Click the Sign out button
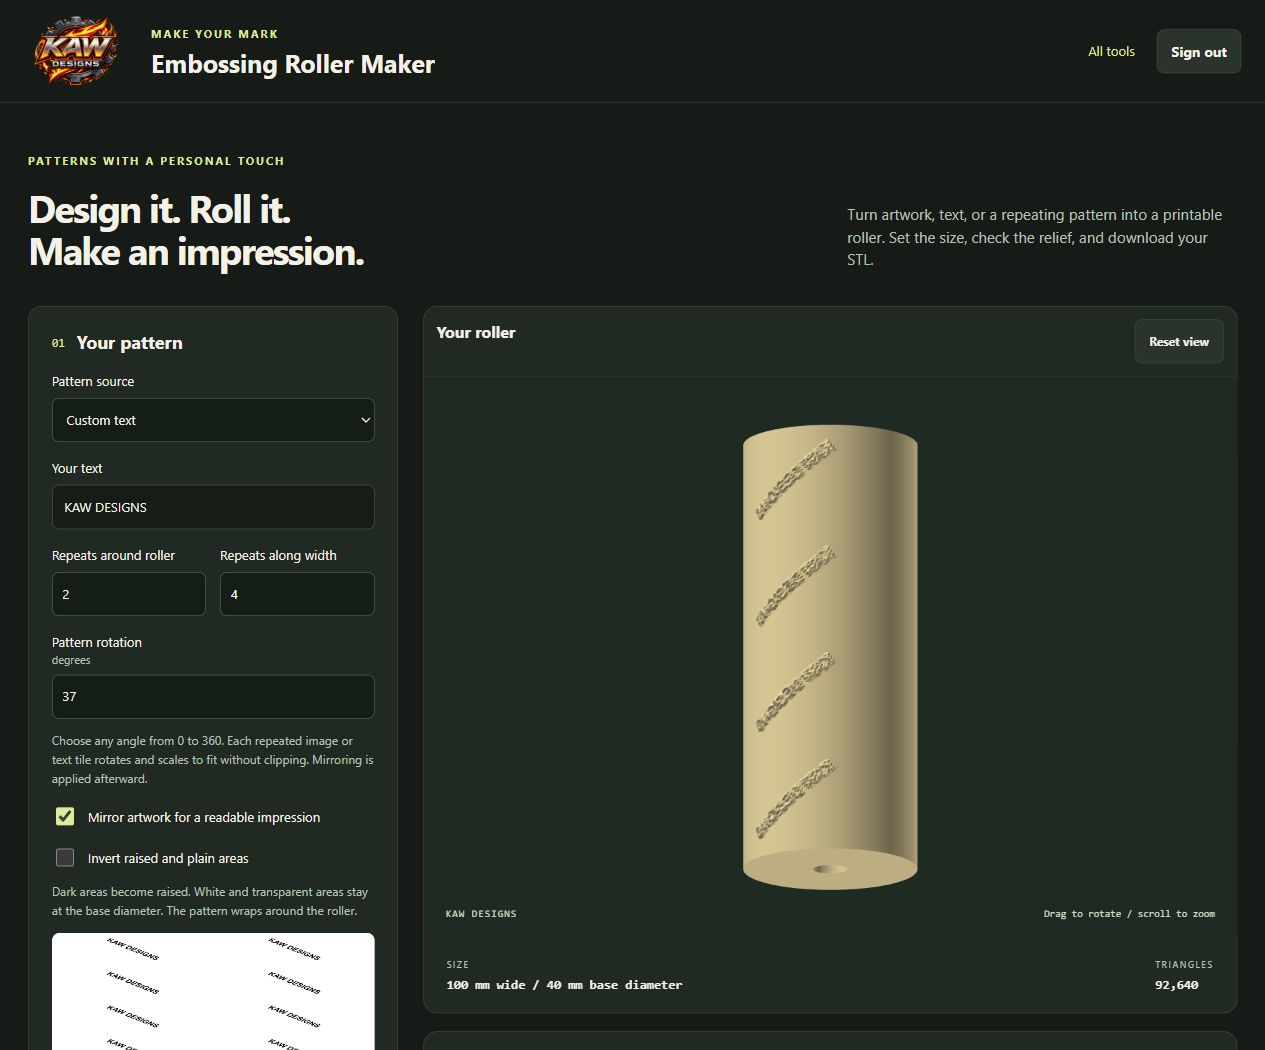The width and height of the screenshot is (1265, 1050). (1198, 52)
